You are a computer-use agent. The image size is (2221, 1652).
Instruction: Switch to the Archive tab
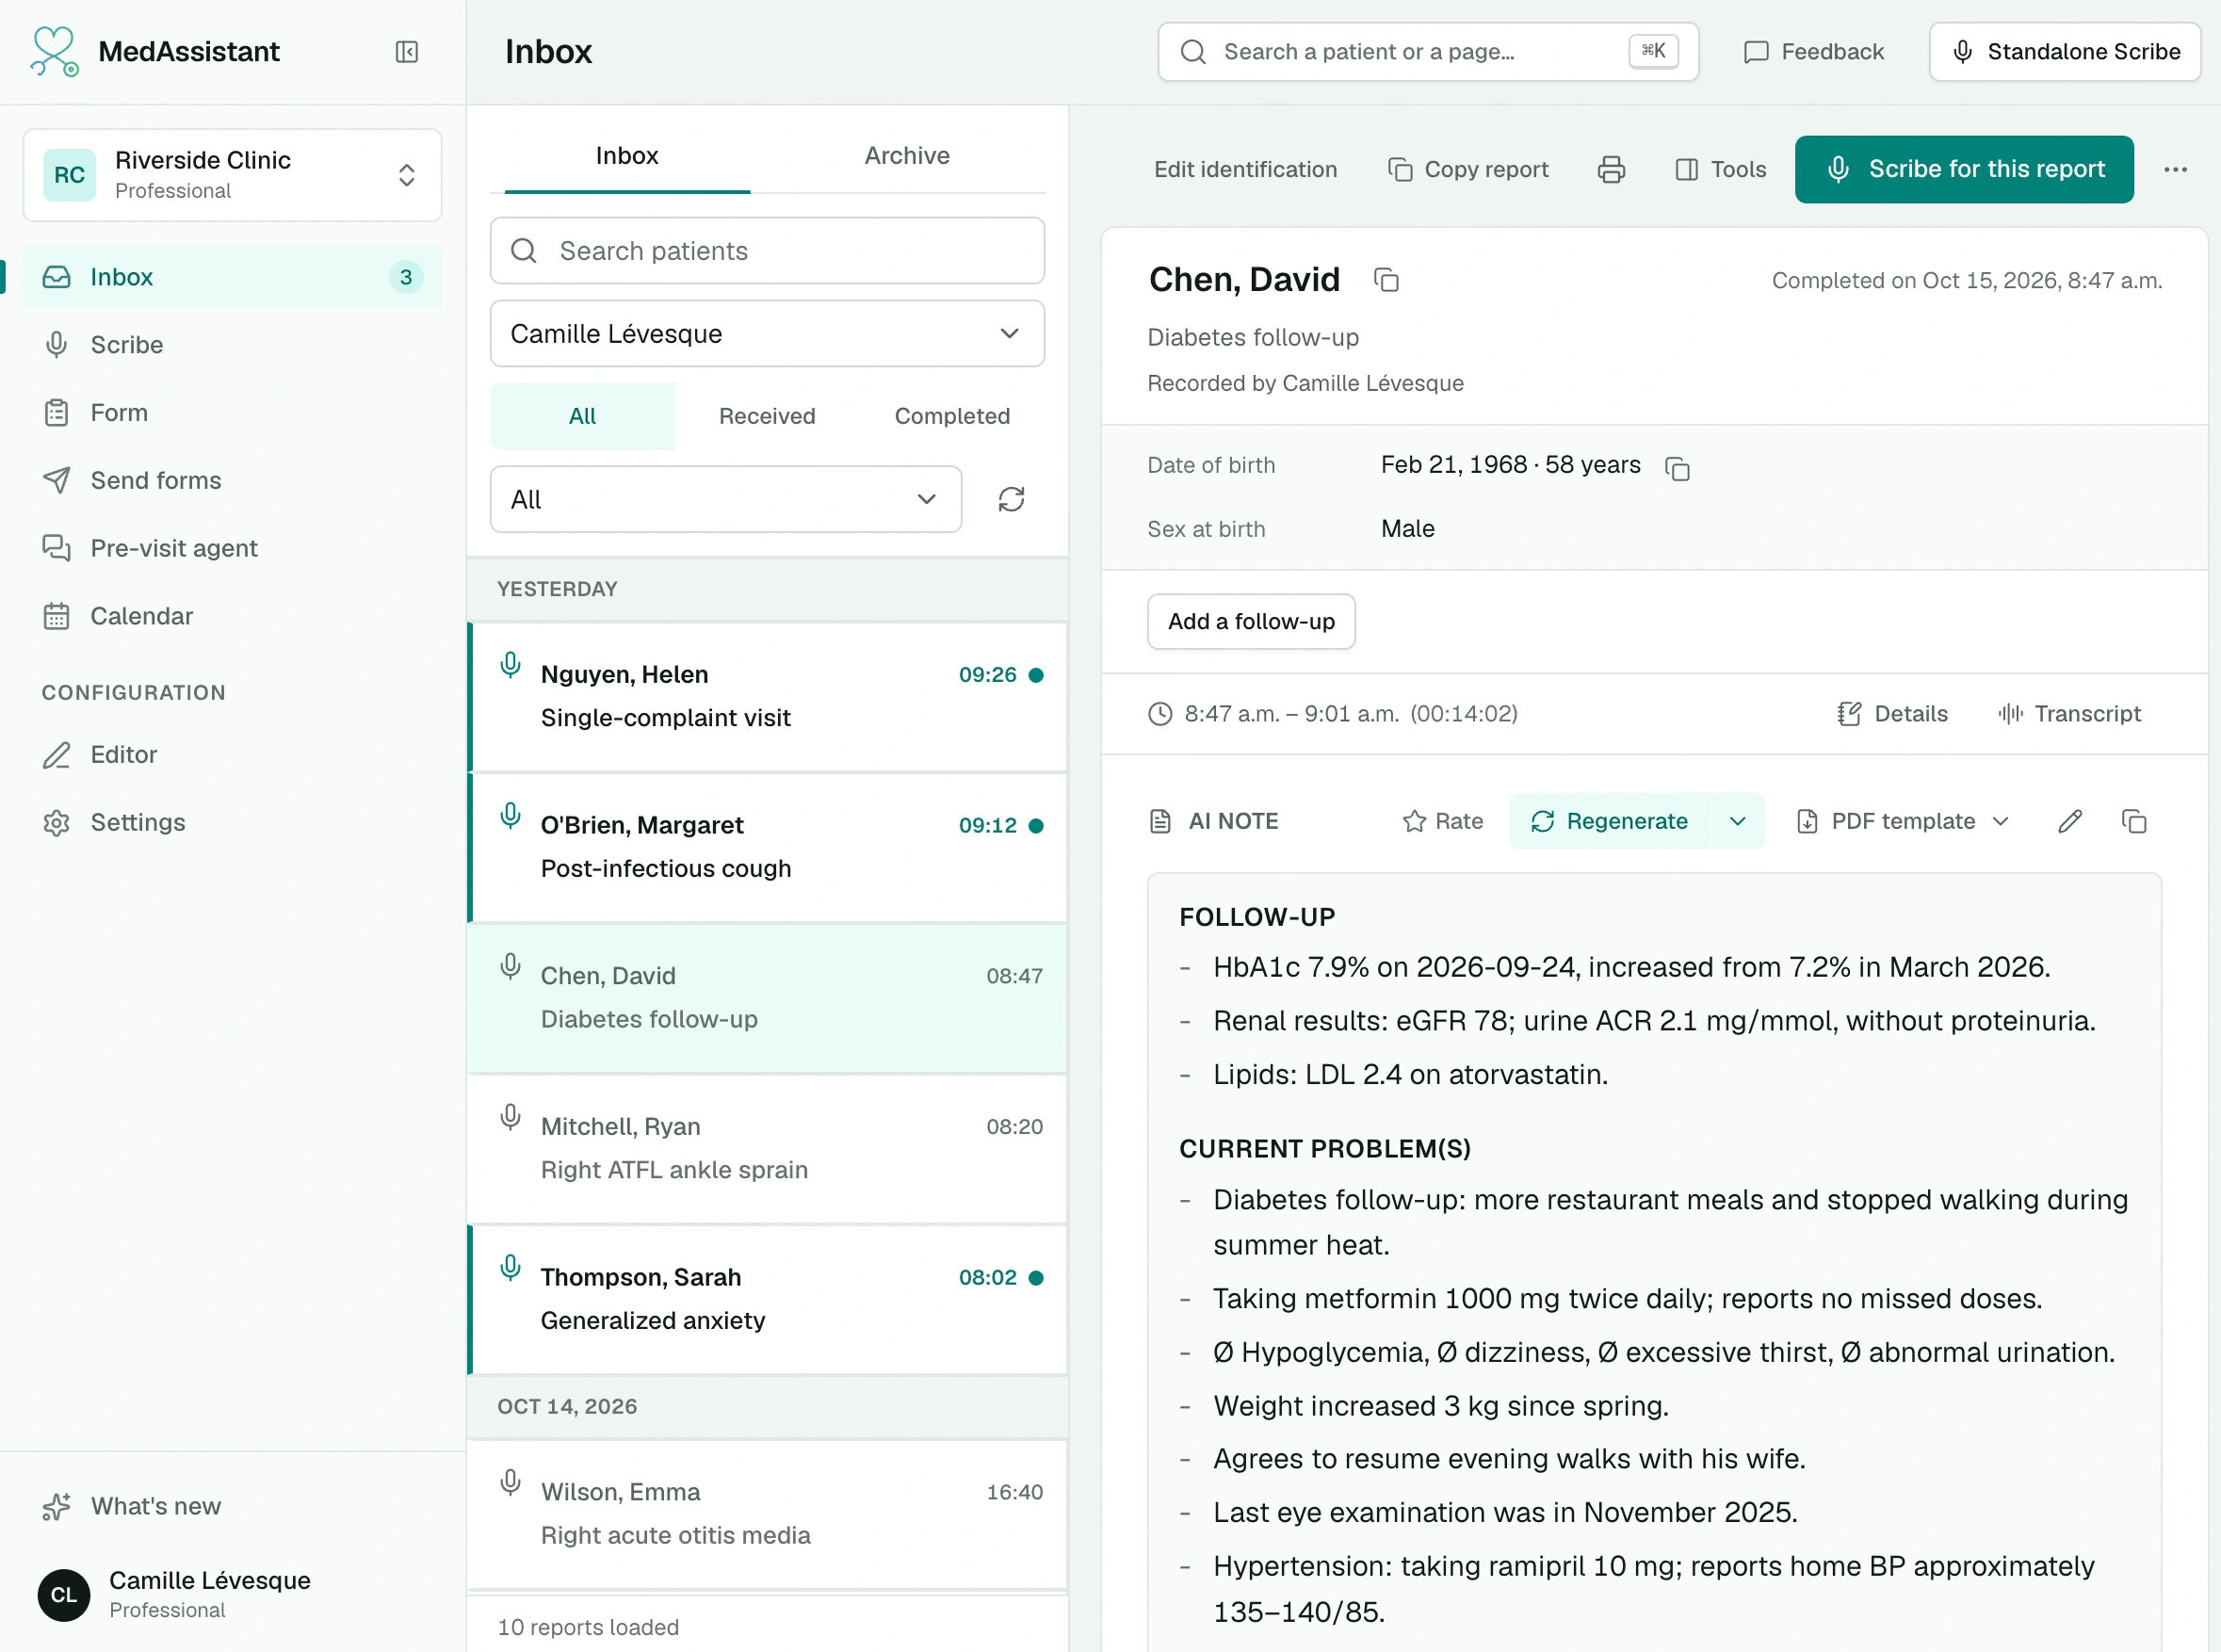pyautogui.click(x=907, y=156)
